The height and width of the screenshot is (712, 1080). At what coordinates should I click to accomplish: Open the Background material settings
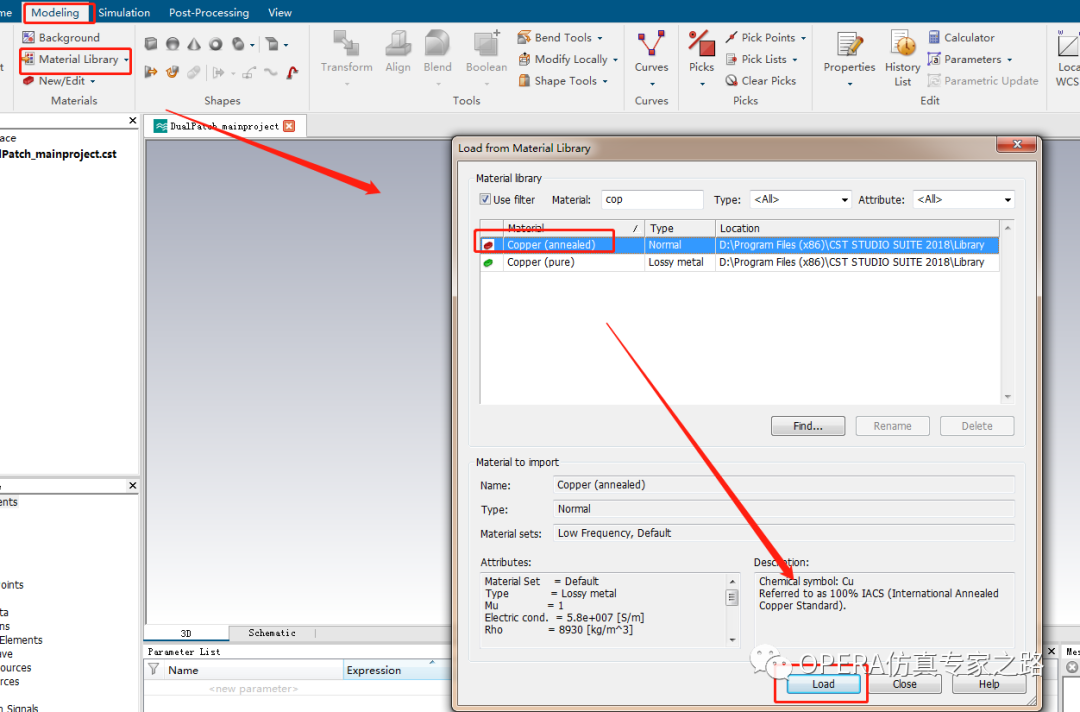click(61, 37)
